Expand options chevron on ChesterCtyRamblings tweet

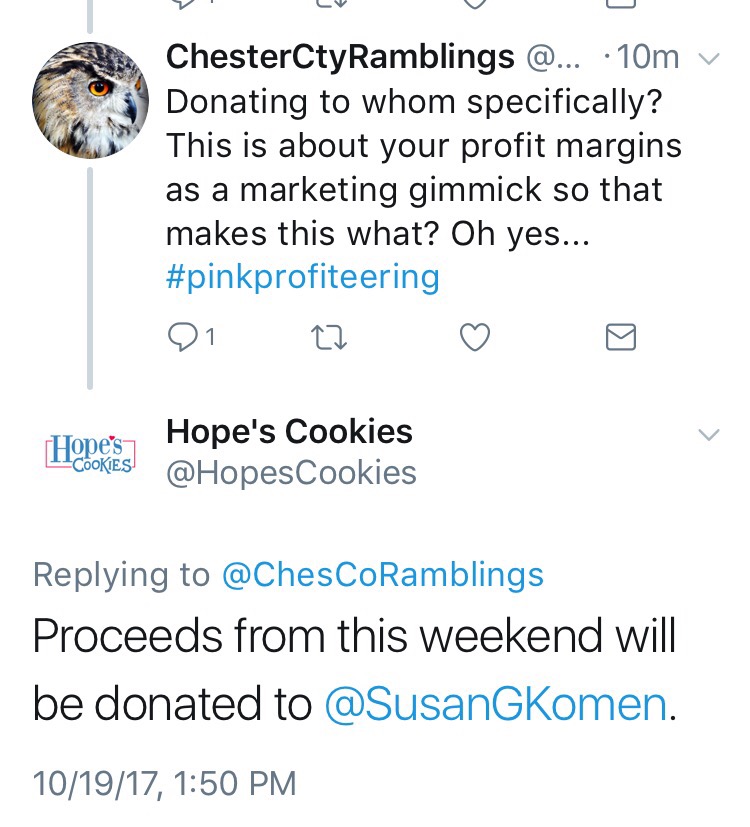pyautogui.click(x=708, y=58)
